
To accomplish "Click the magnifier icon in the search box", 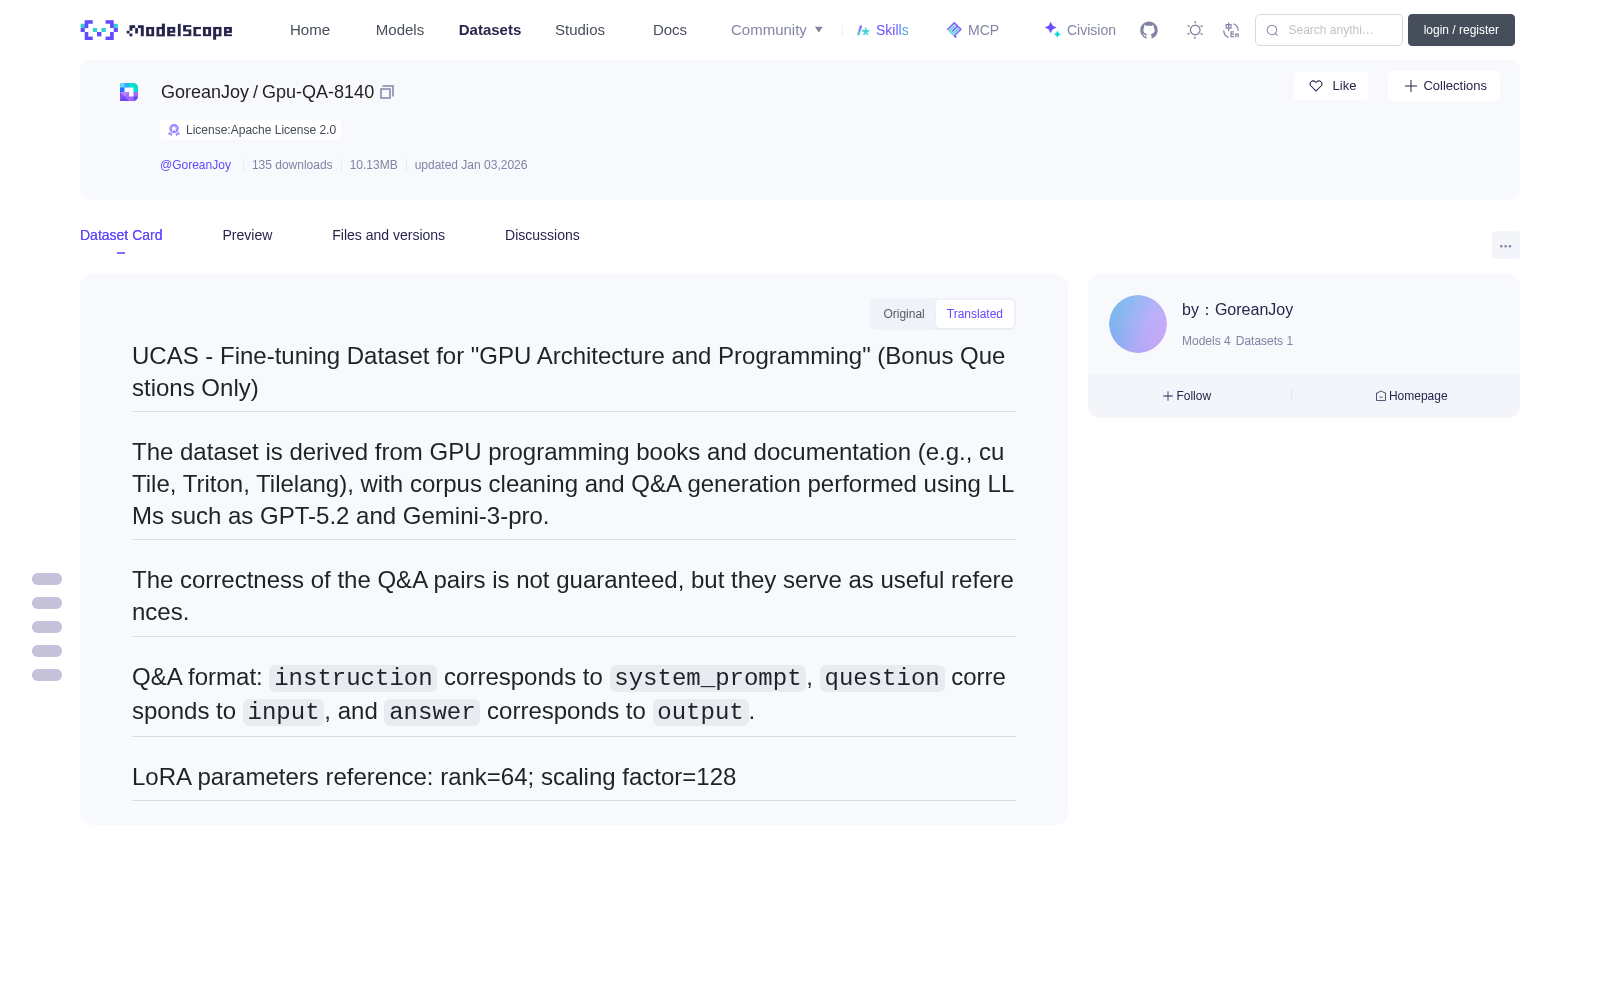I will click(x=1272, y=30).
